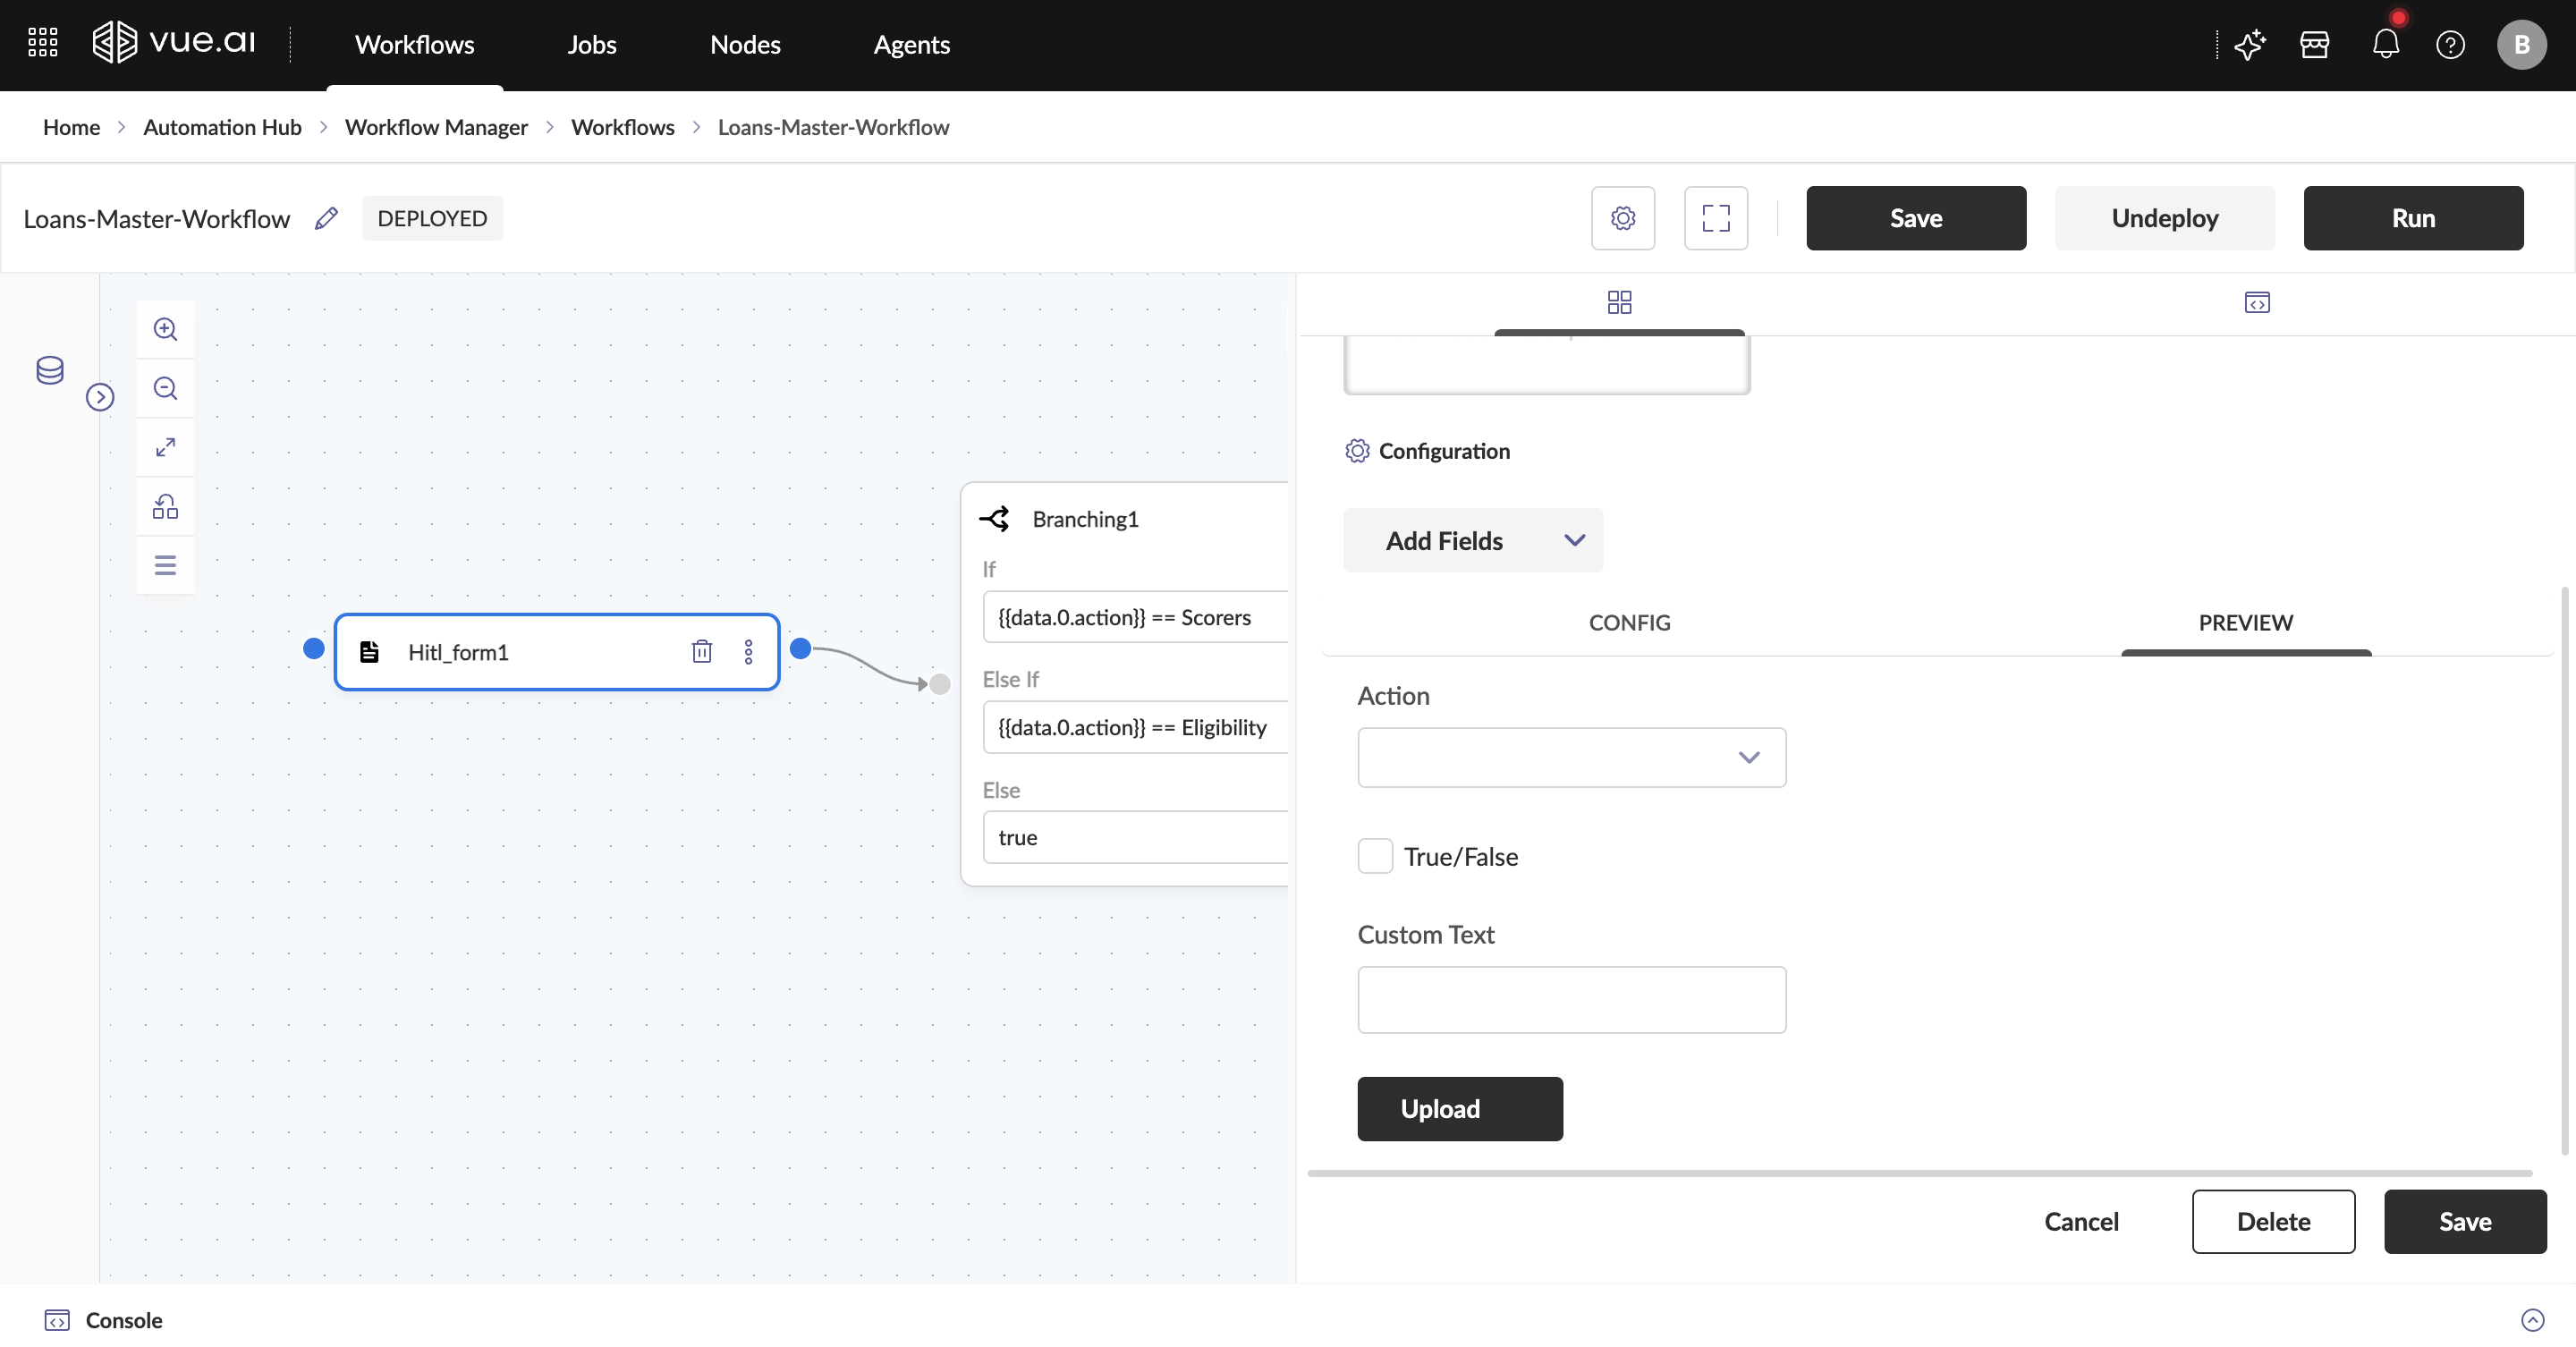Switch to the CONFIG tab
The height and width of the screenshot is (1347, 2576).
point(1629,622)
